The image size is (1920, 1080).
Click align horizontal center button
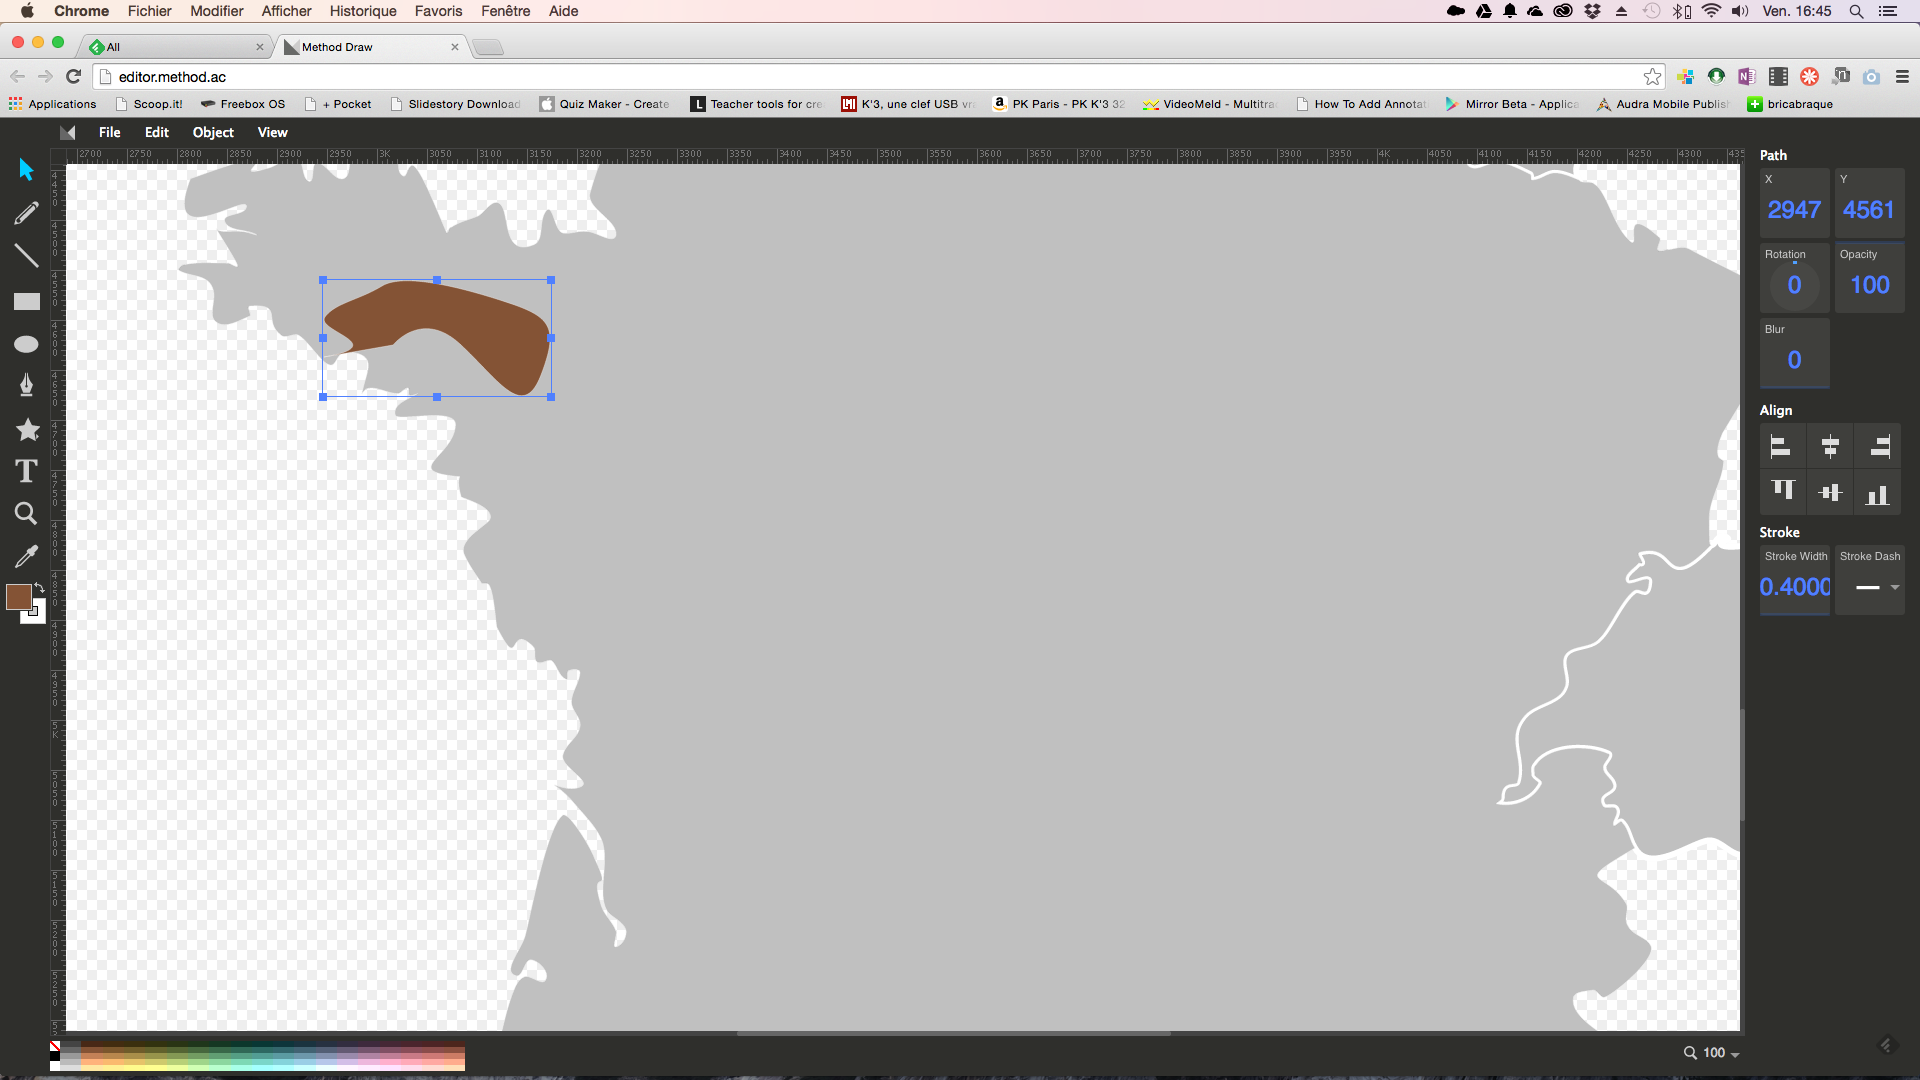tap(1830, 446)
